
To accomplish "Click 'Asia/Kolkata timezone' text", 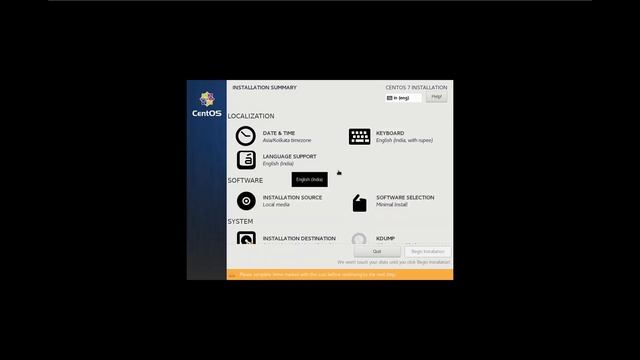I will [x=287, y=140].
